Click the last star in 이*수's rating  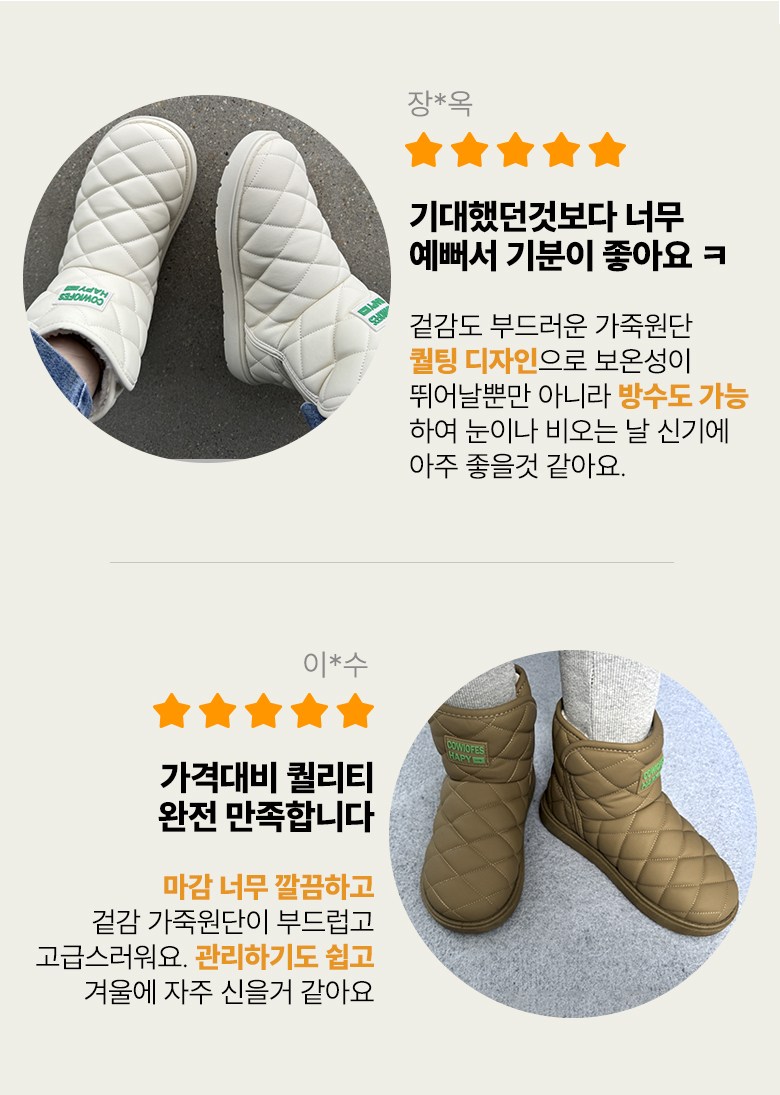(x=355, y=711)
